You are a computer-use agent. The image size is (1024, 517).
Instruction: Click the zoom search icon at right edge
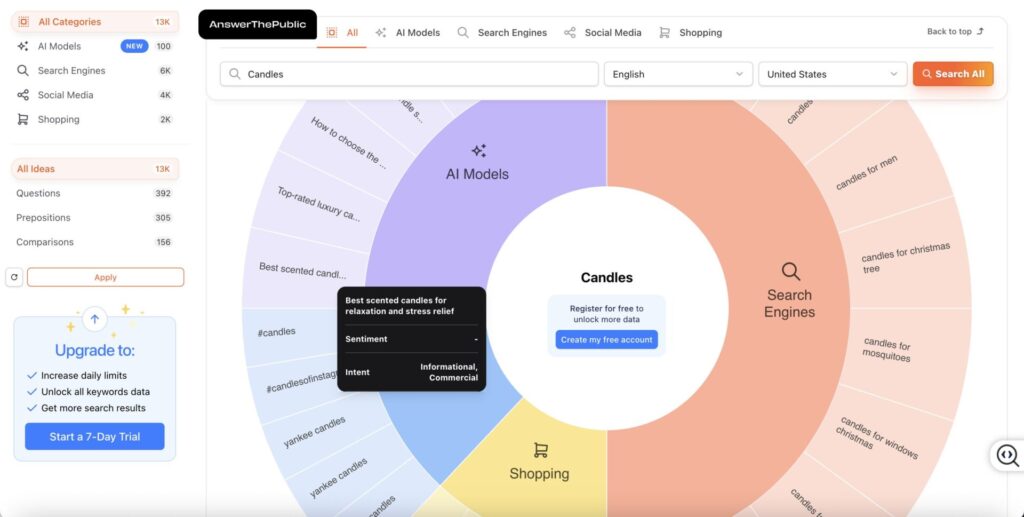(x=1007, y=456)
